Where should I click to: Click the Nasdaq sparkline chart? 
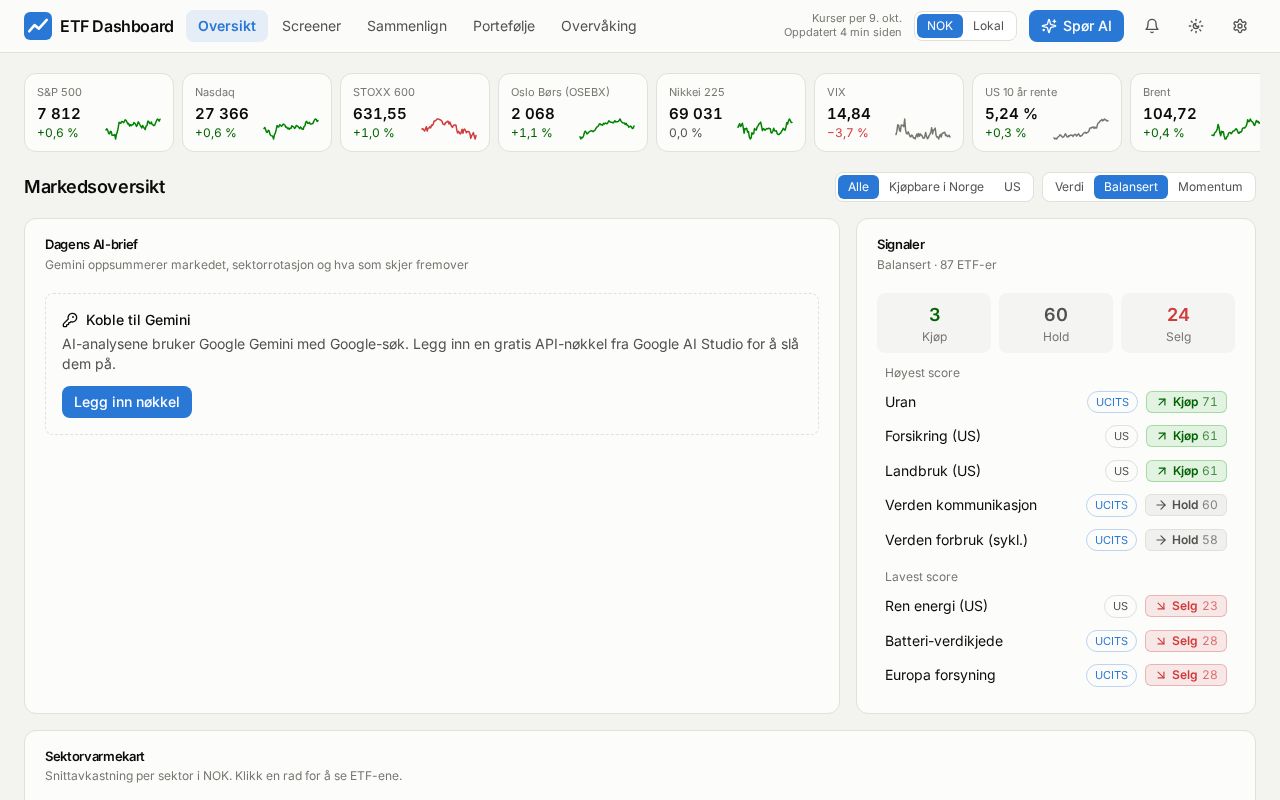pyautogui.click(x=291, y=128)
